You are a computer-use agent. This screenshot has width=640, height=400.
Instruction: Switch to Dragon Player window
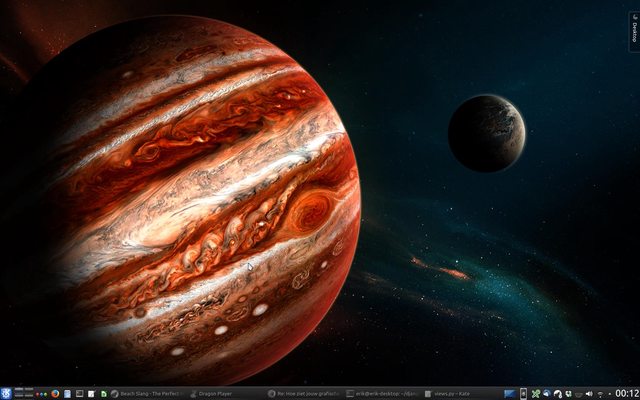pyautogui.click(x=227, y=393)
